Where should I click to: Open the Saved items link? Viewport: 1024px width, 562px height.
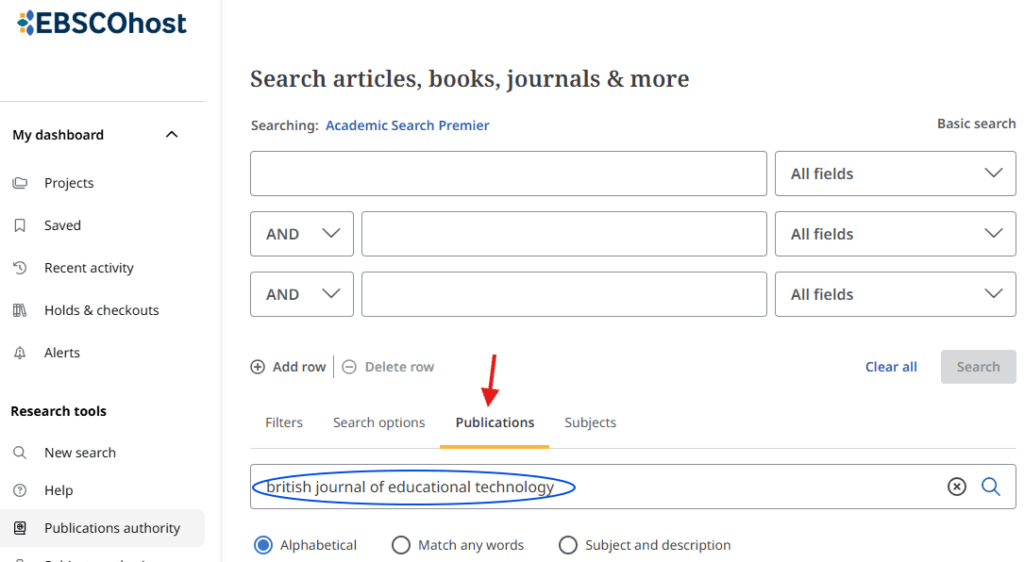[x=63, y=225]
